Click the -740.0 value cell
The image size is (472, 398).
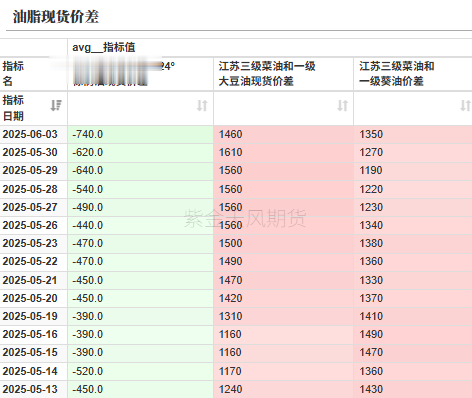tap(140, 134)
